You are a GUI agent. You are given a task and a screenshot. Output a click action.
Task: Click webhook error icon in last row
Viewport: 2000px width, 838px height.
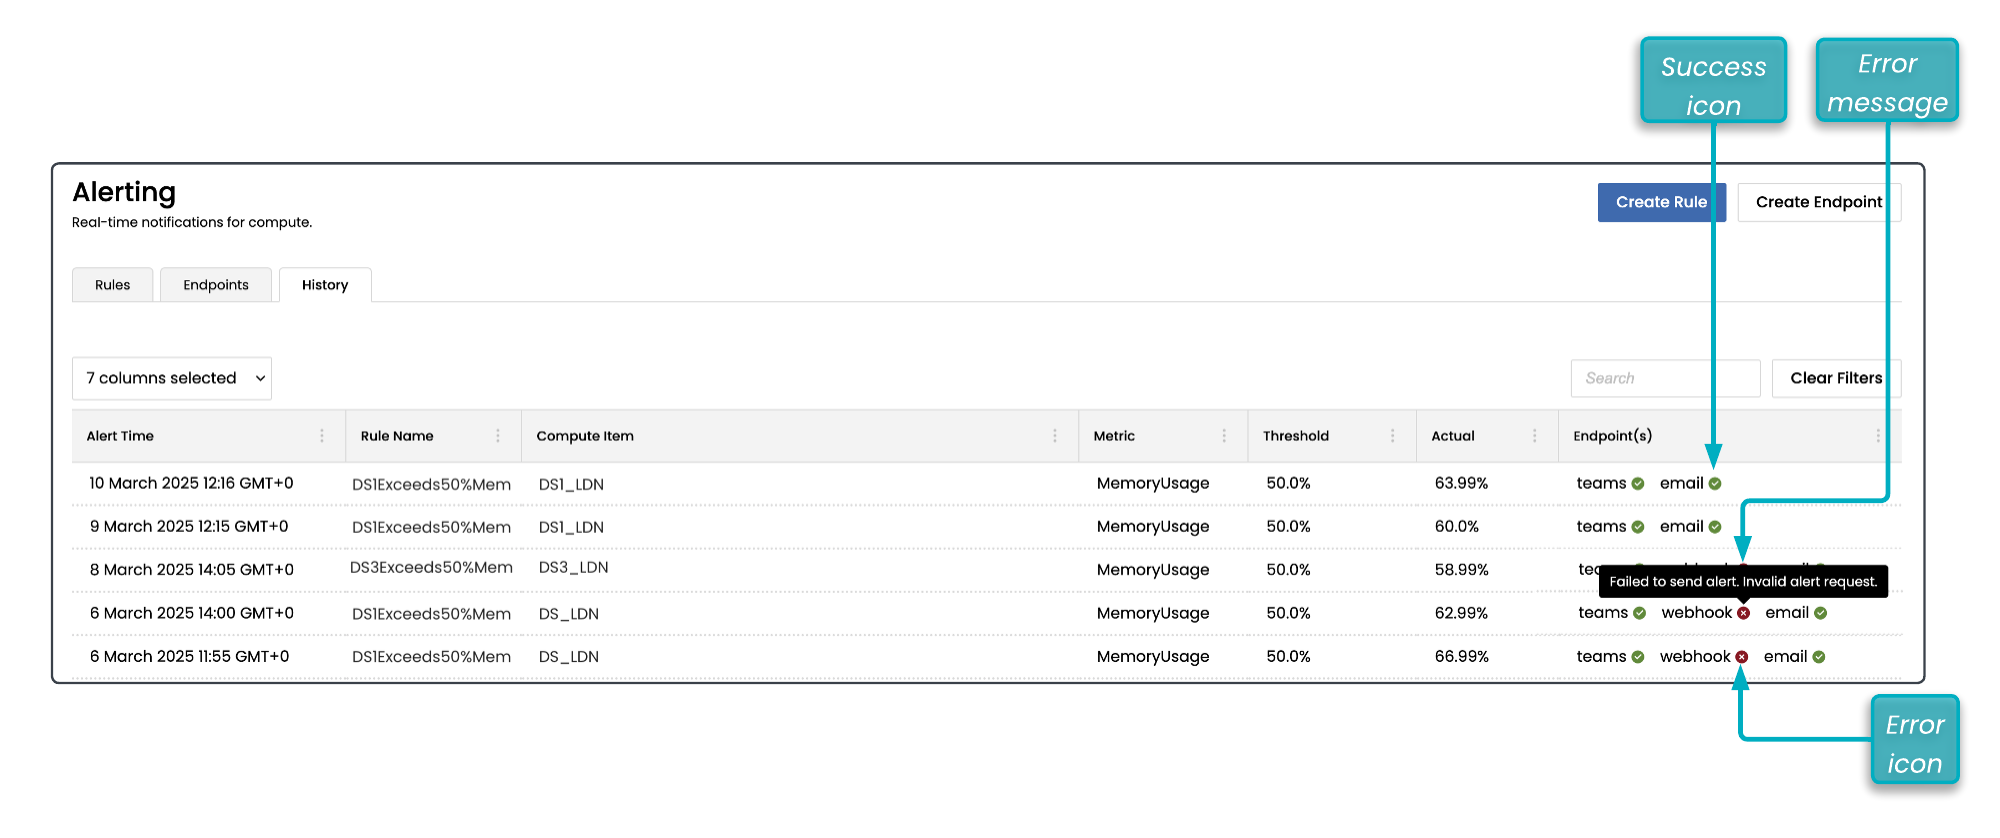(1741, 657)
